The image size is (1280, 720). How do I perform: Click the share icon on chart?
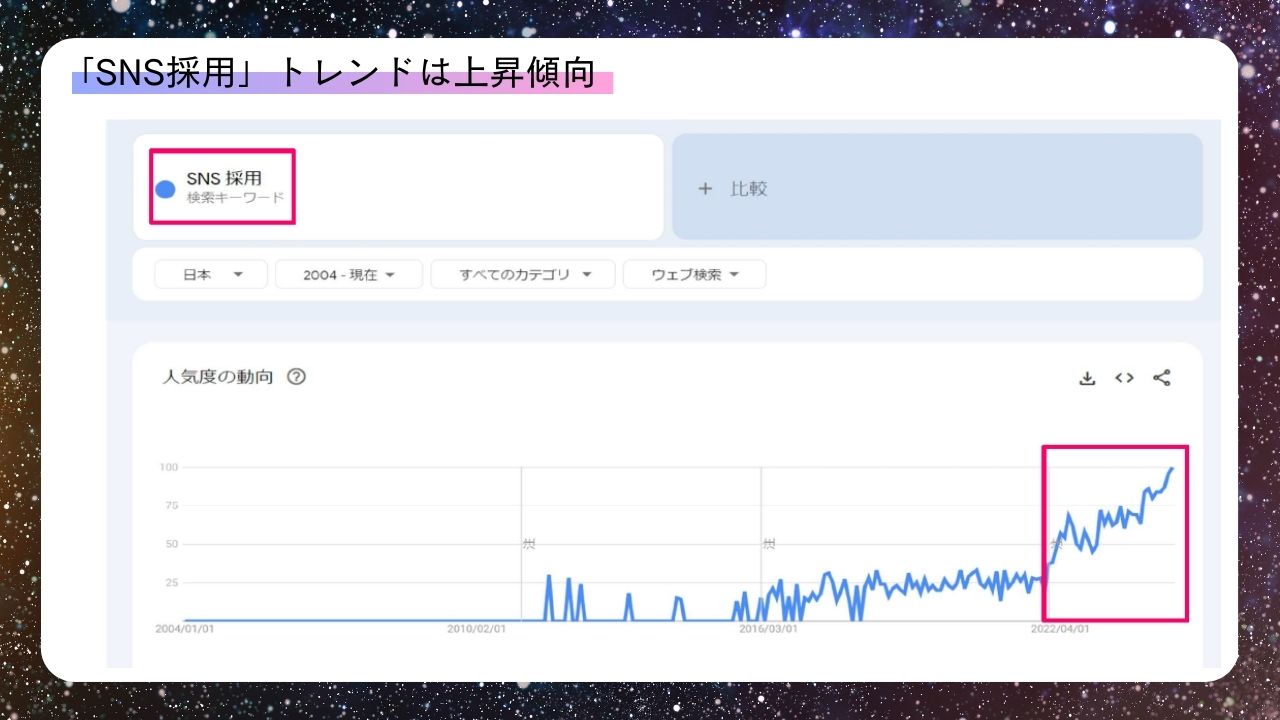click(1161, 378)
